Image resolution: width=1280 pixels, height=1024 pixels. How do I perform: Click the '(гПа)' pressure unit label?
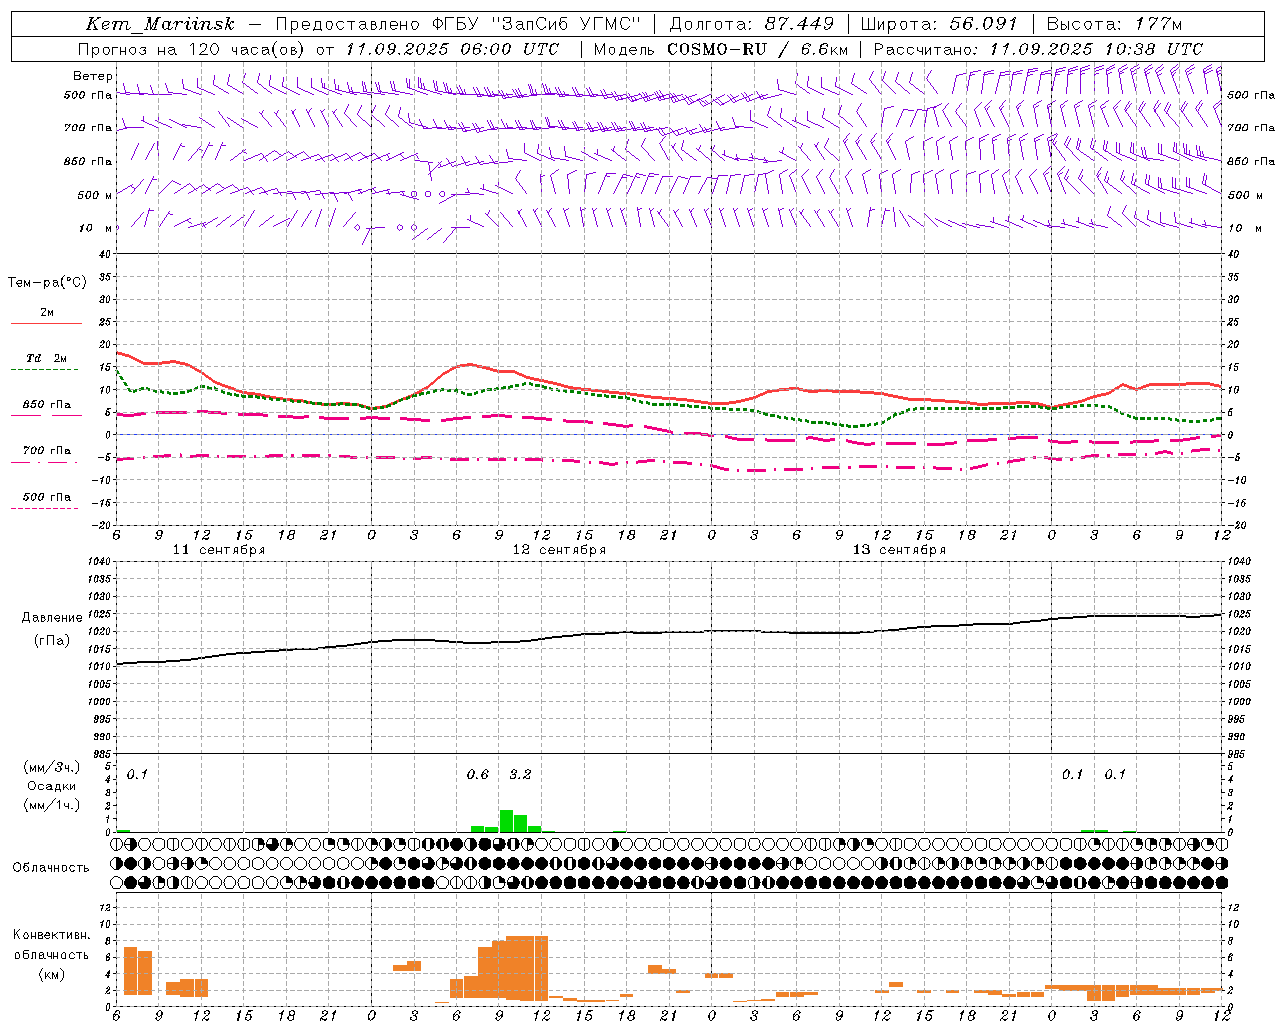pos(52,641)
